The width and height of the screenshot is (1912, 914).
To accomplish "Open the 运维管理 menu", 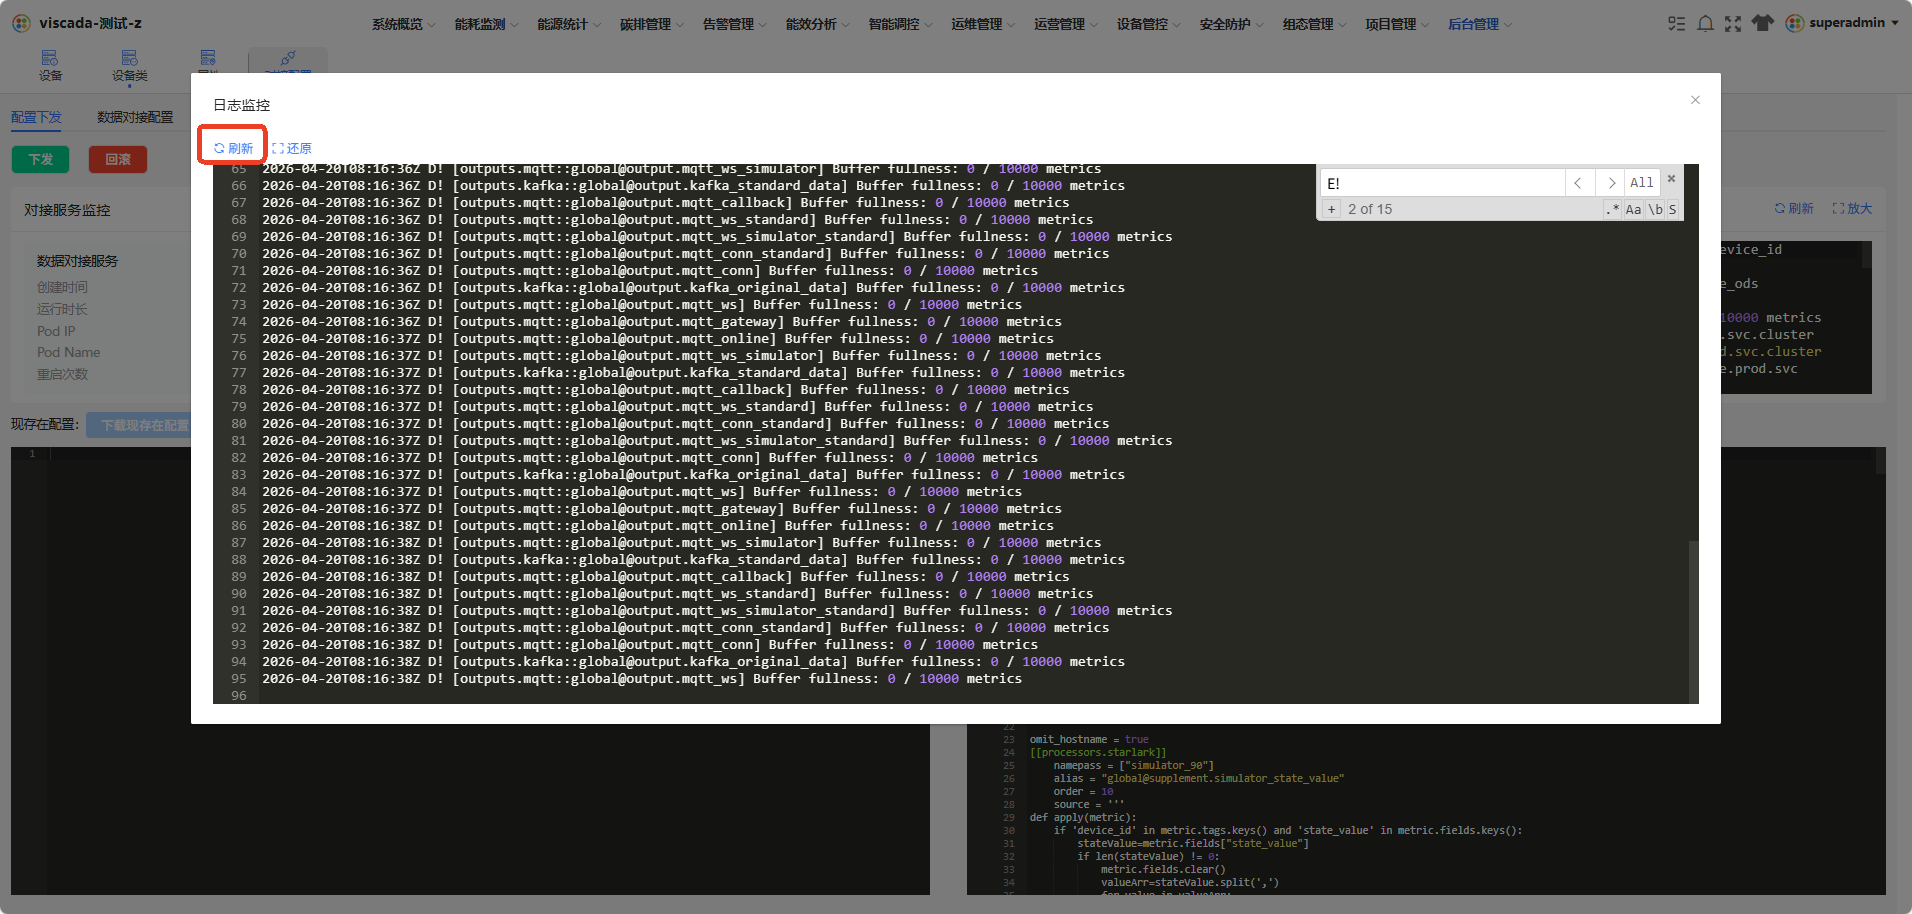I will tap(983, 24).
